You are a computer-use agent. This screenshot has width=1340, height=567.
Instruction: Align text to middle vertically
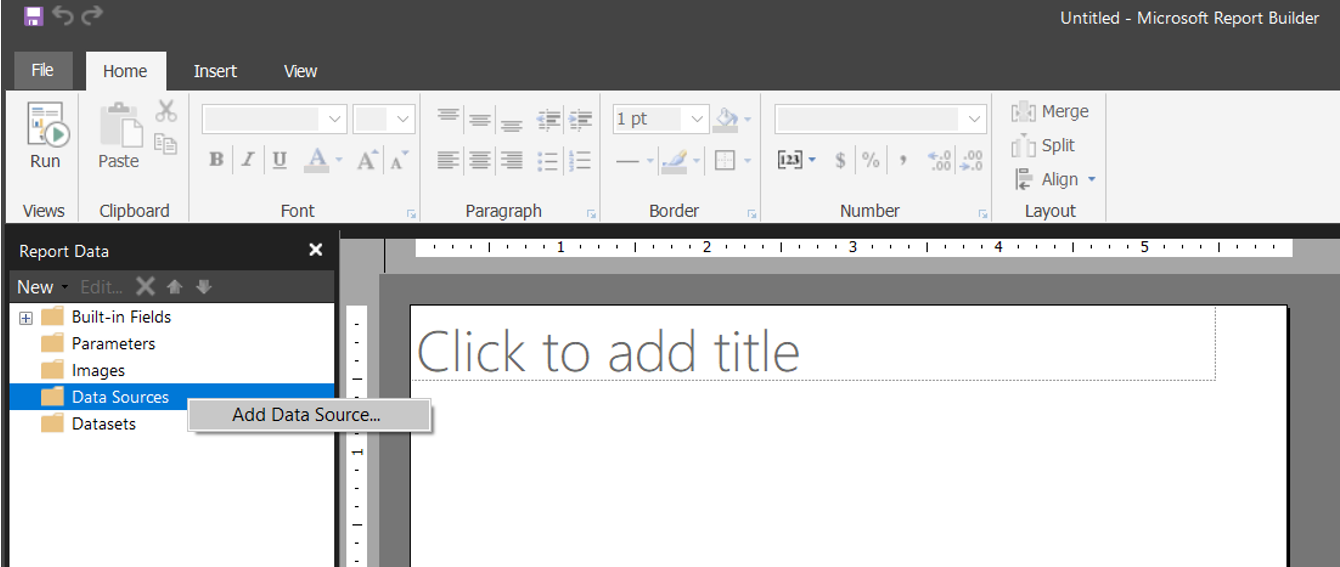[480, 120]
